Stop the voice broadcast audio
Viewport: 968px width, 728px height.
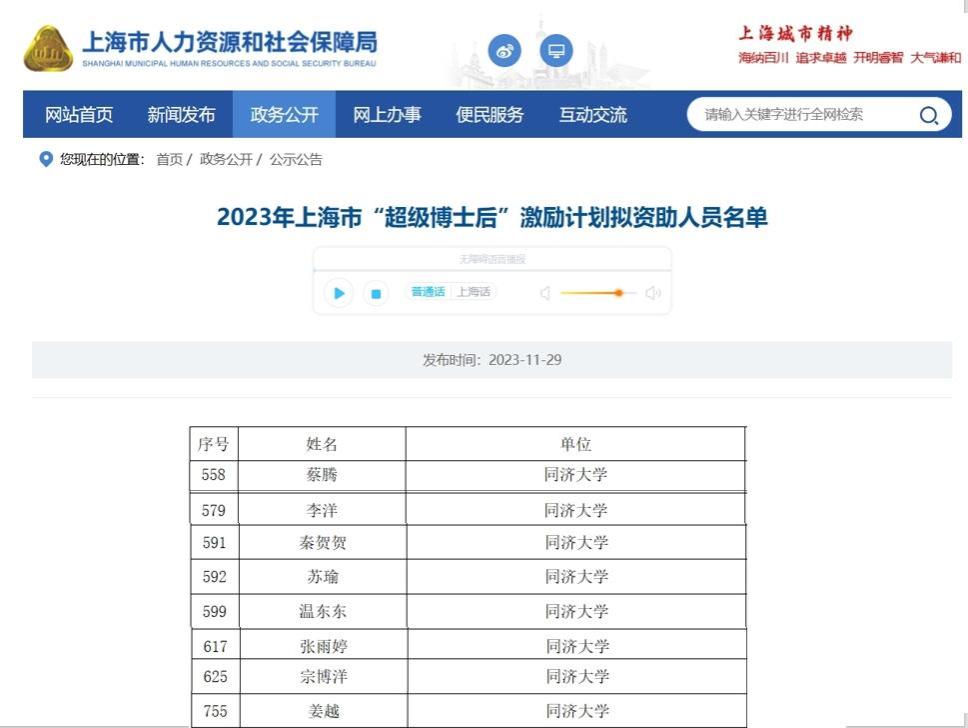[x=376, y=293]
